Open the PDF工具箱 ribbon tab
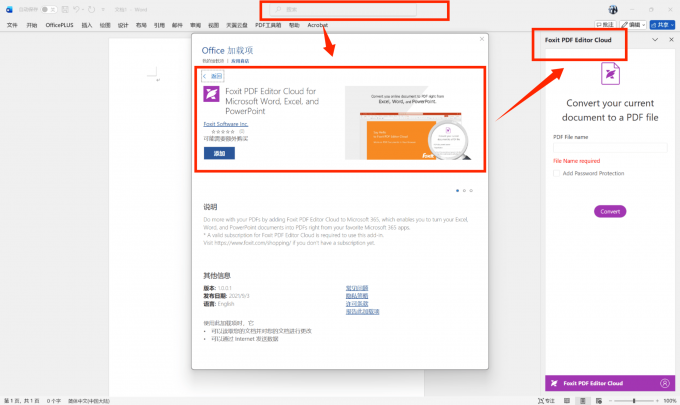Image resolution: width=680 pixels, height=405 pixels. [268, 25]
